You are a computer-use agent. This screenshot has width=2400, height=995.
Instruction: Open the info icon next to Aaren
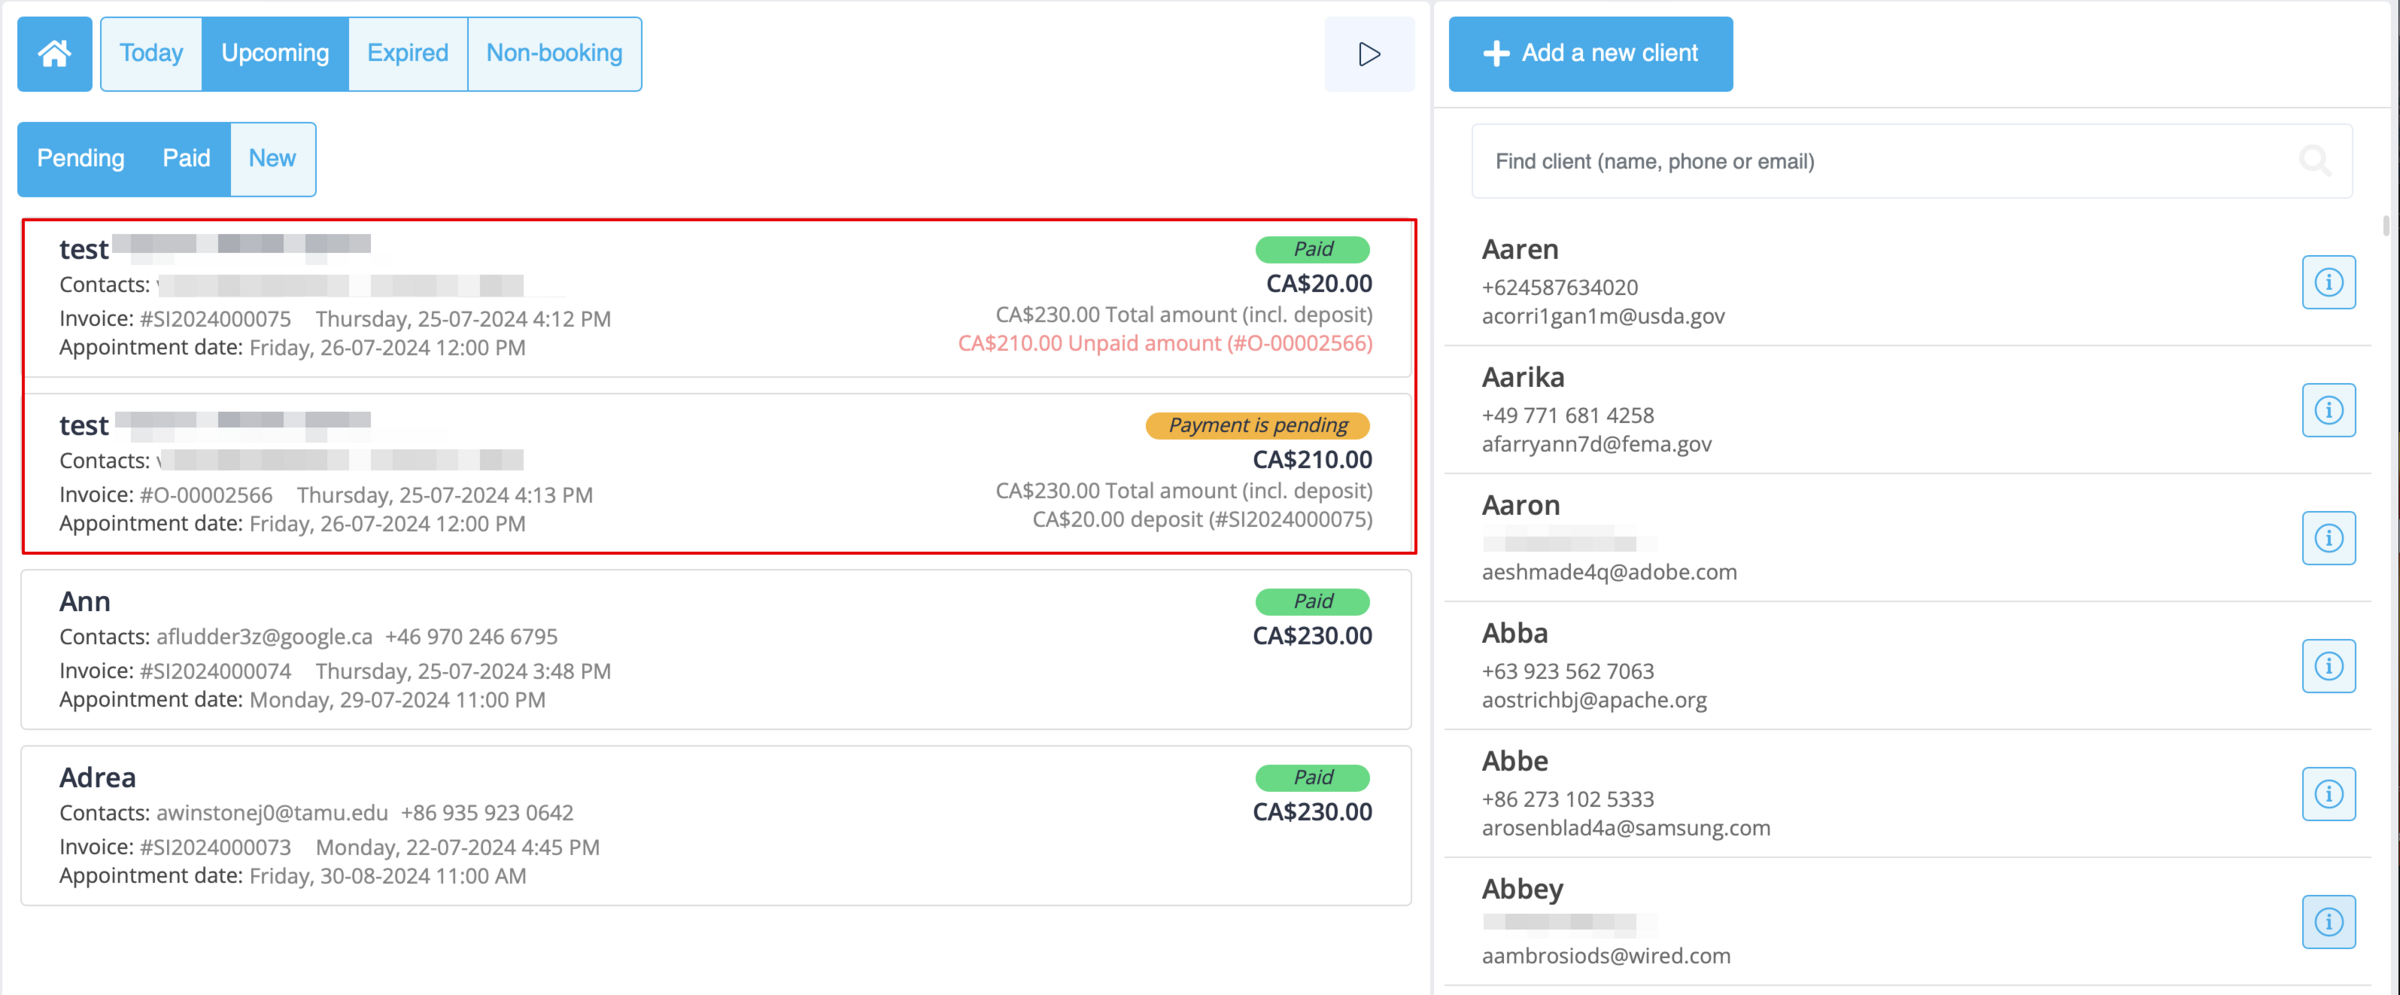pyautogui.click(x=2329, y=282)
